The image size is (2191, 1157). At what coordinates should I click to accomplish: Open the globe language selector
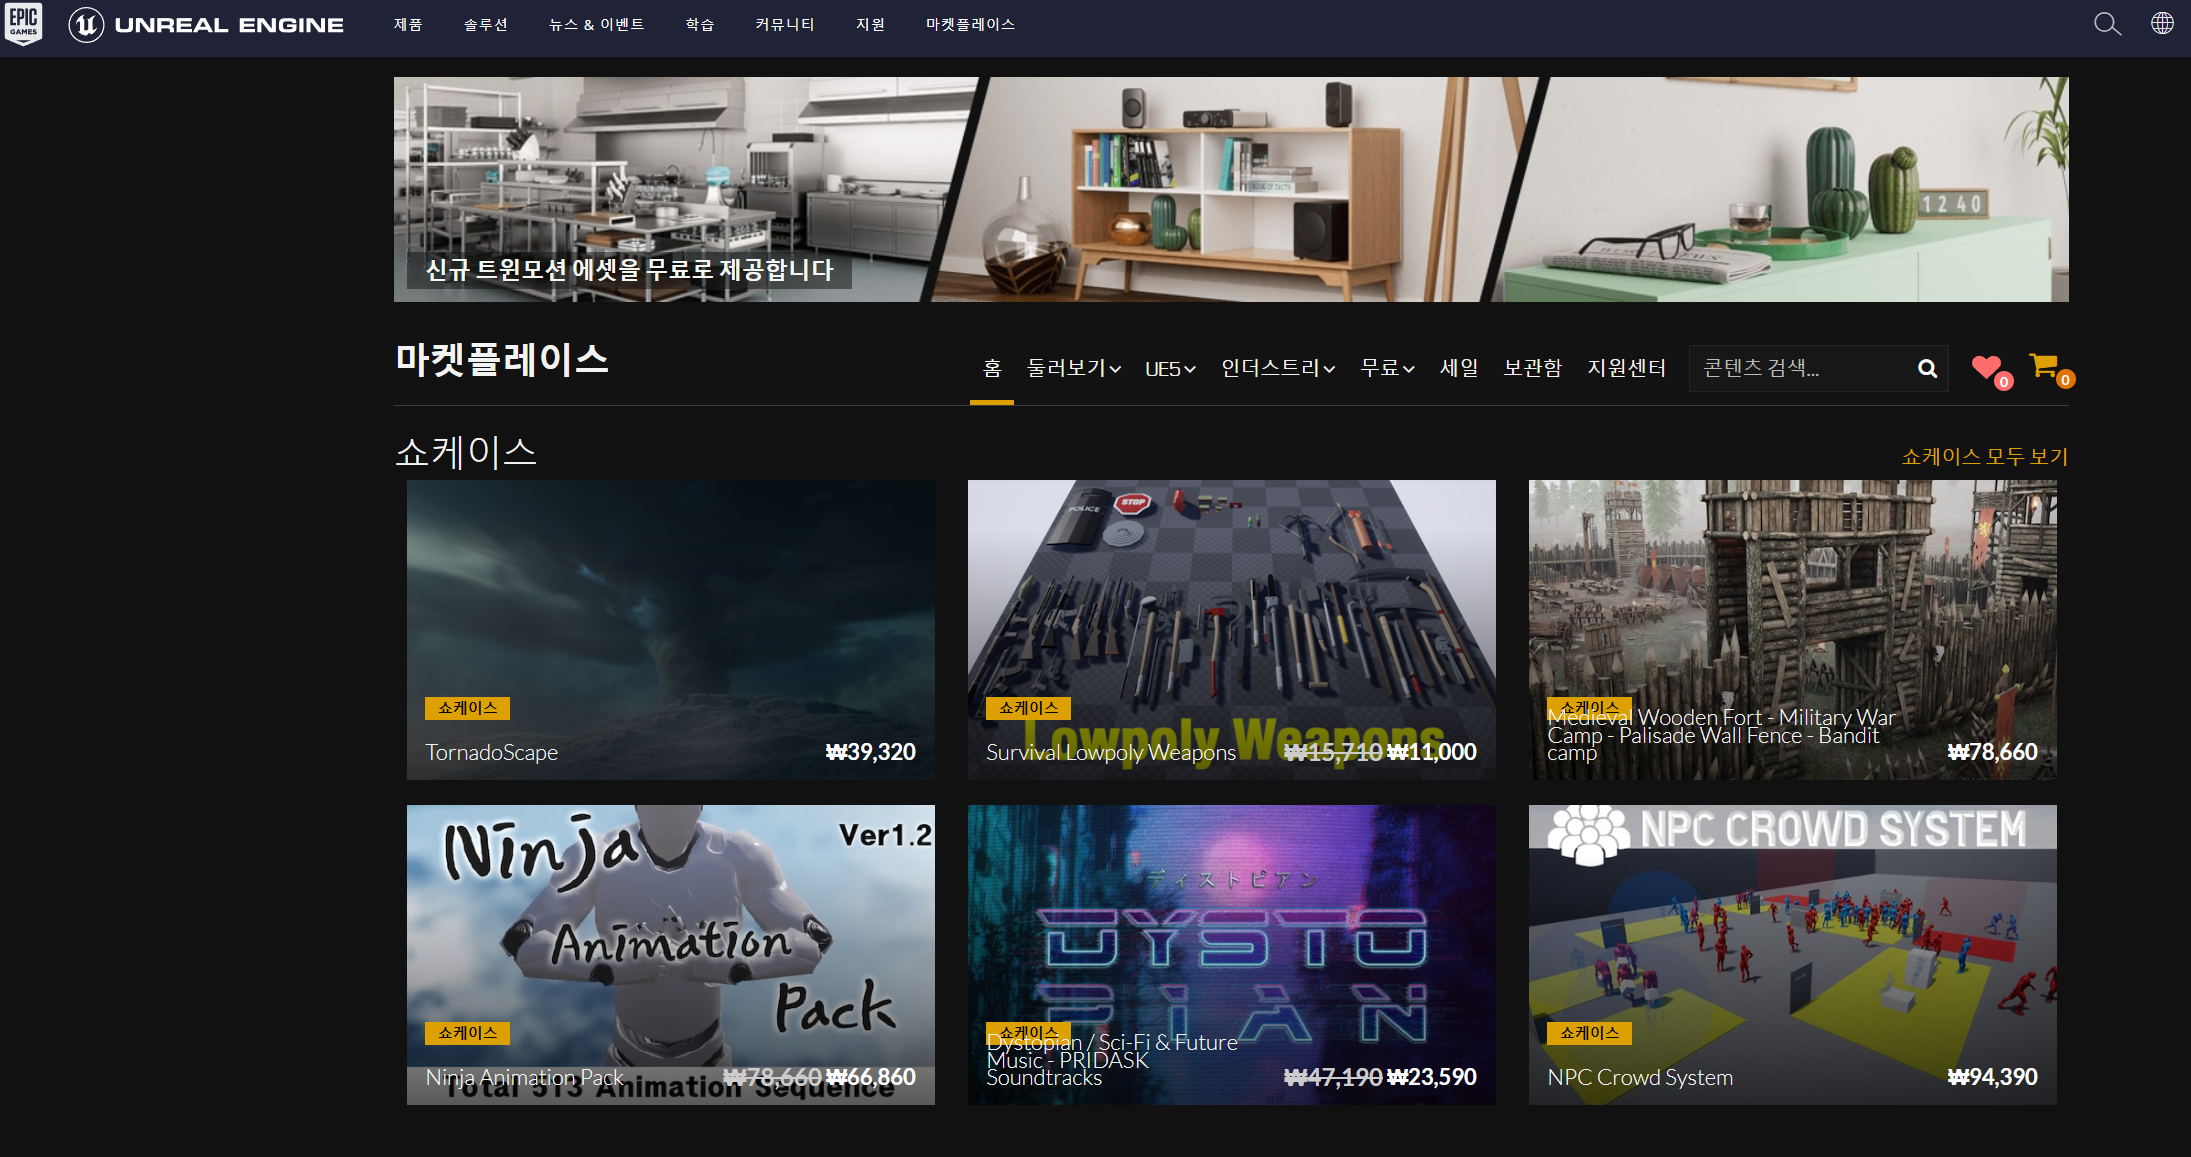tap(2162, 23)
